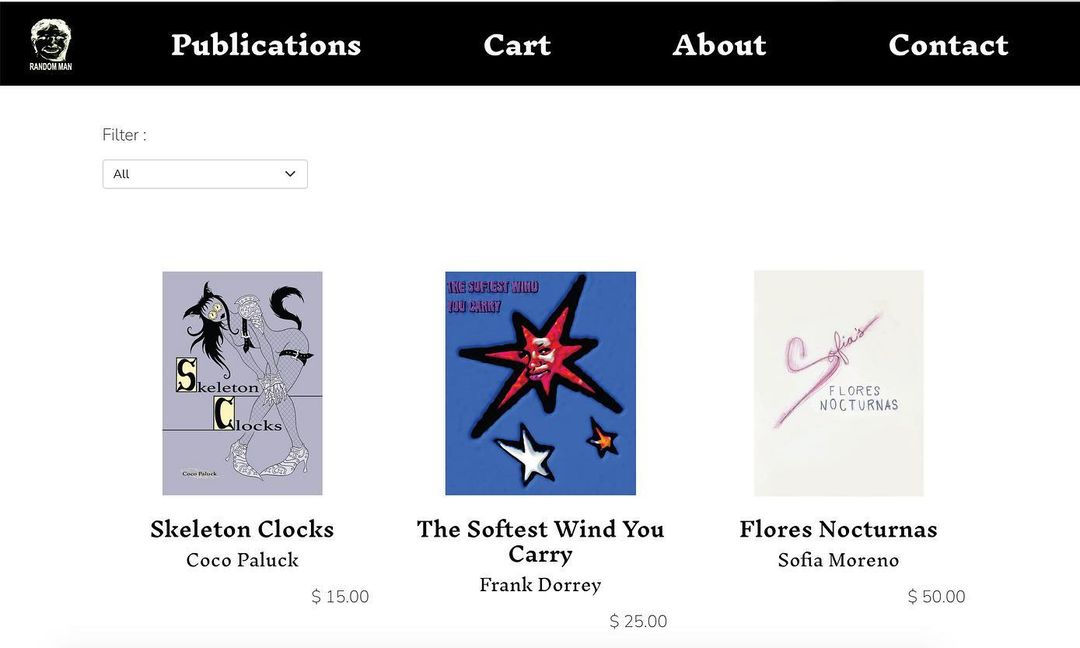1080x648 pixels.
Task: Click the $ 25.00 price
Action: pos(638,622)
